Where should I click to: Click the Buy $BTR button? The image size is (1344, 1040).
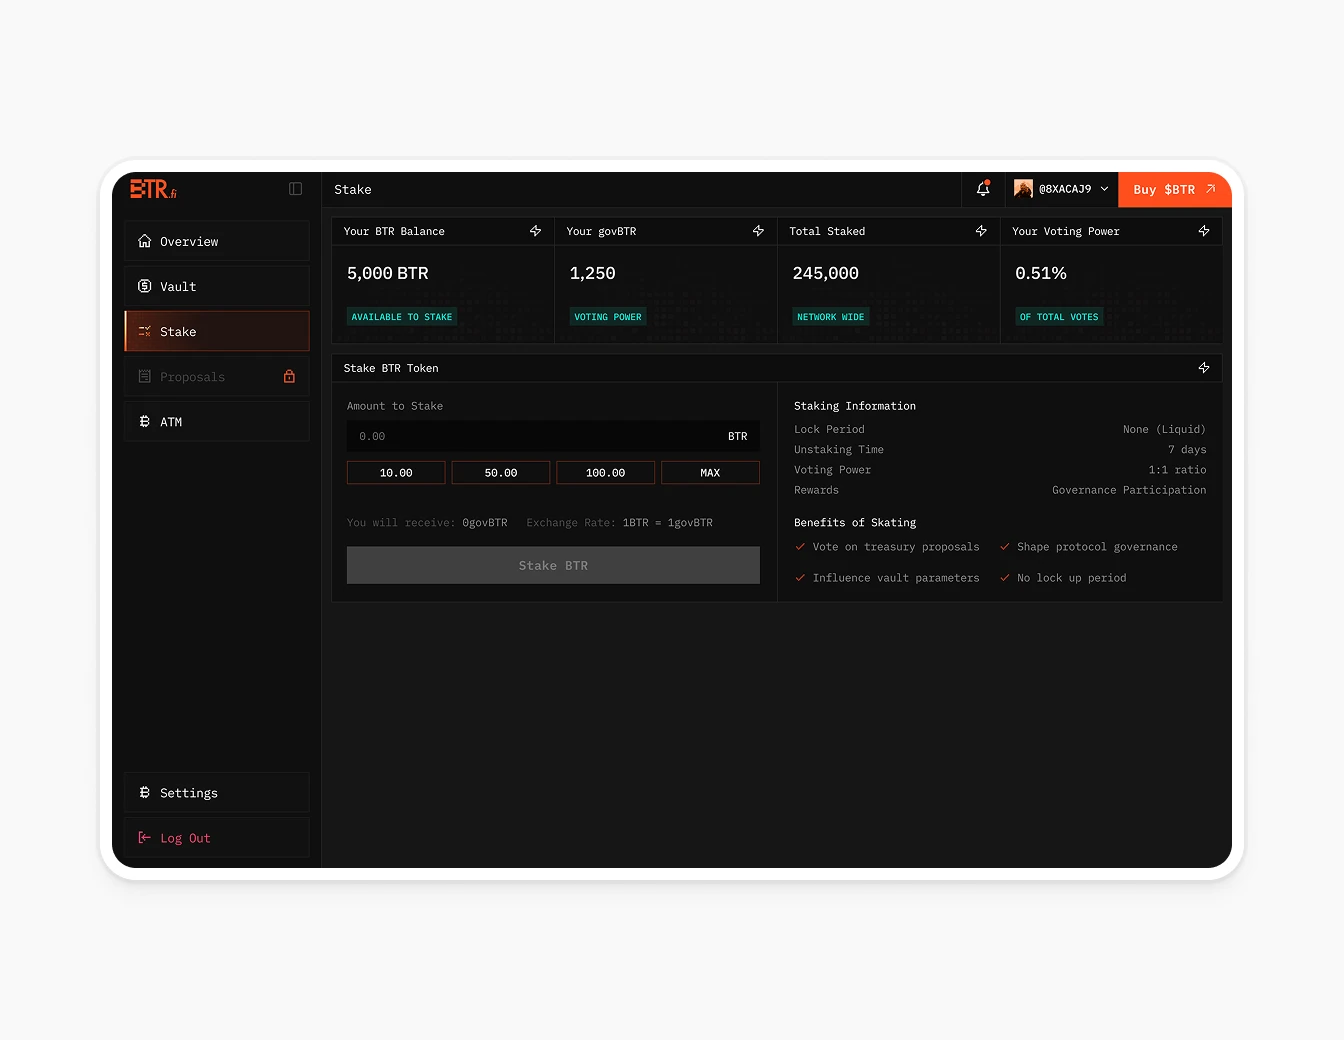tap(1175, 189)
